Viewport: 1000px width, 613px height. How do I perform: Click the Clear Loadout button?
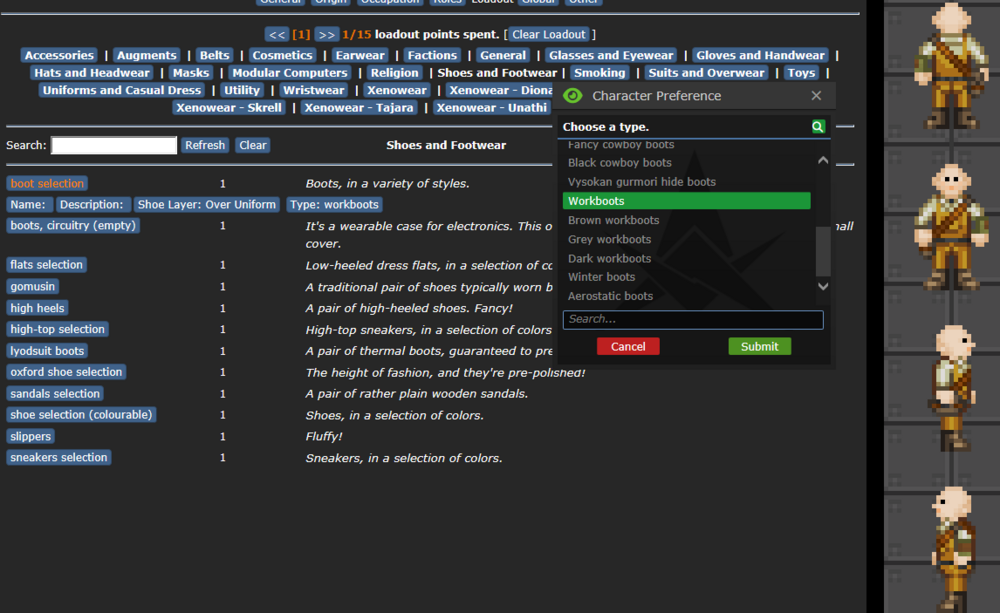tap(549, 35)
